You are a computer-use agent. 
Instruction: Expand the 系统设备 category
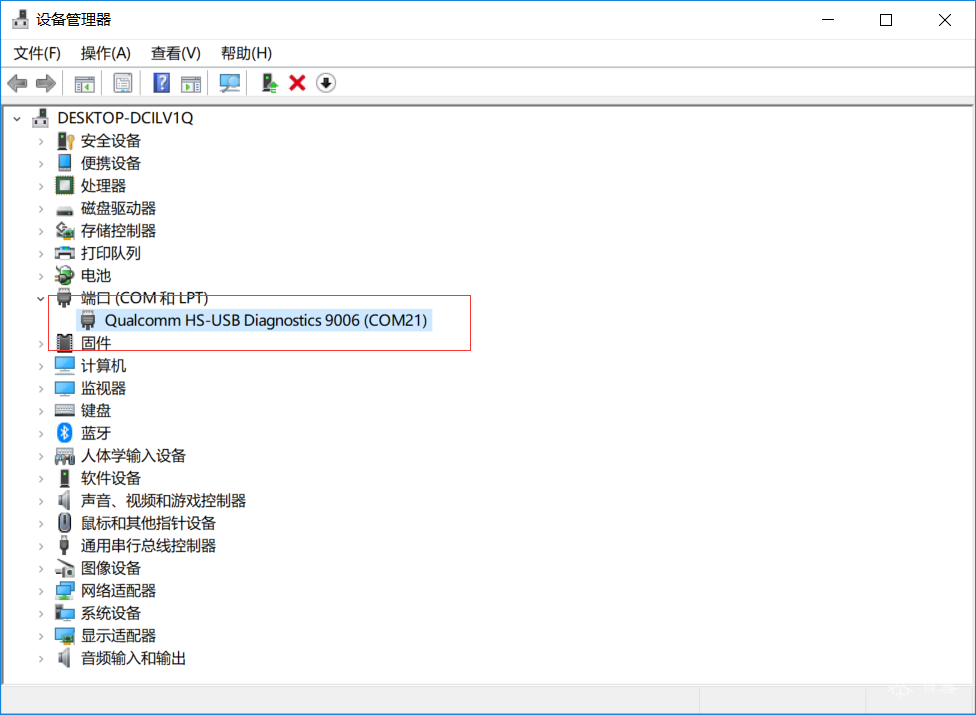coord(41,614)
